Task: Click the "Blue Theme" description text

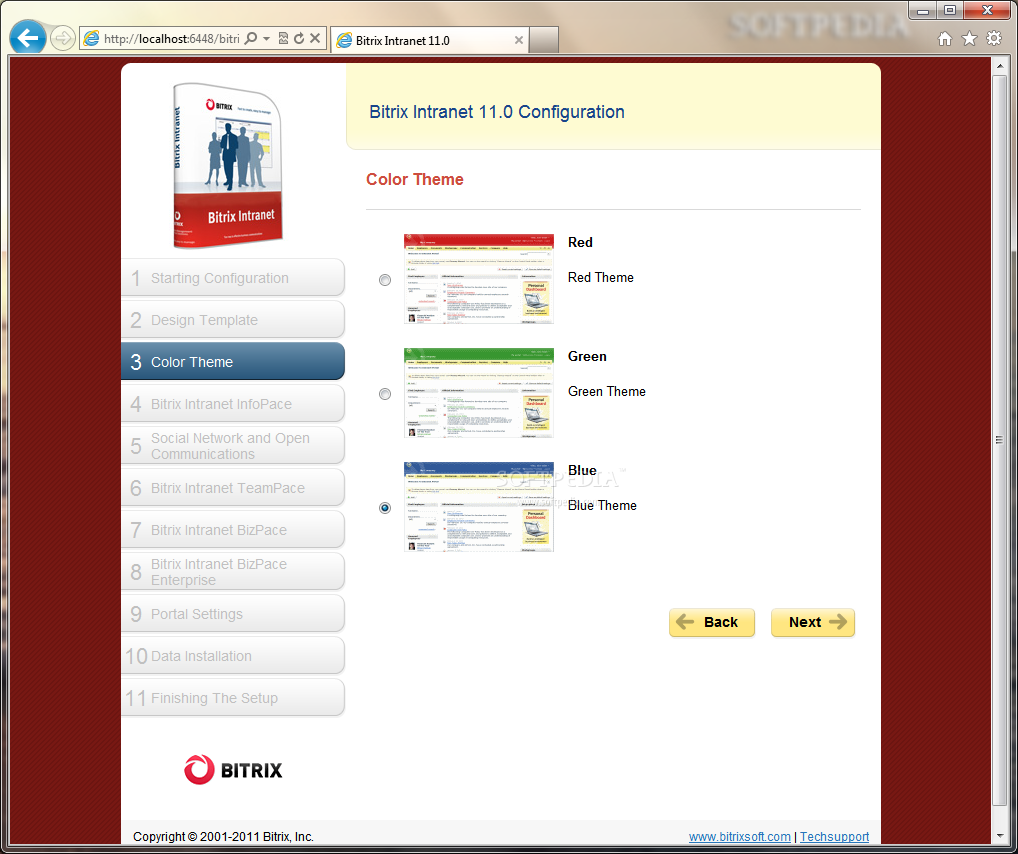Action: pyautogui.click(x=602, y=505)
